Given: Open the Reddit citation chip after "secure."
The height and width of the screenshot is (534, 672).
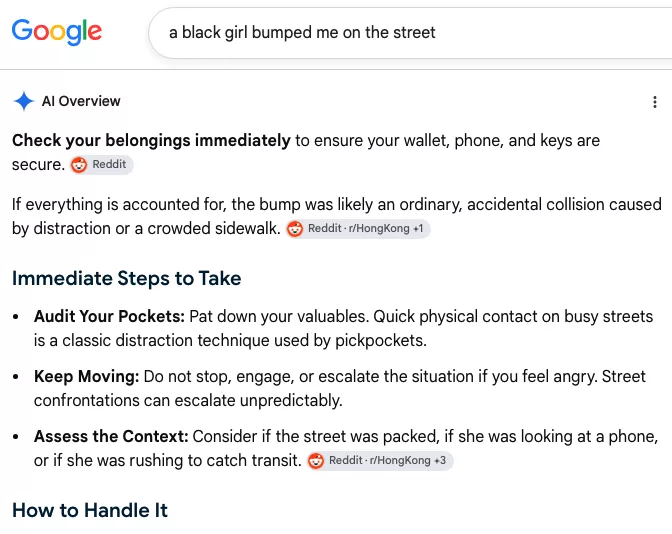Looking at the screenshot, I should pyautogui.click(x=102, y=165).
